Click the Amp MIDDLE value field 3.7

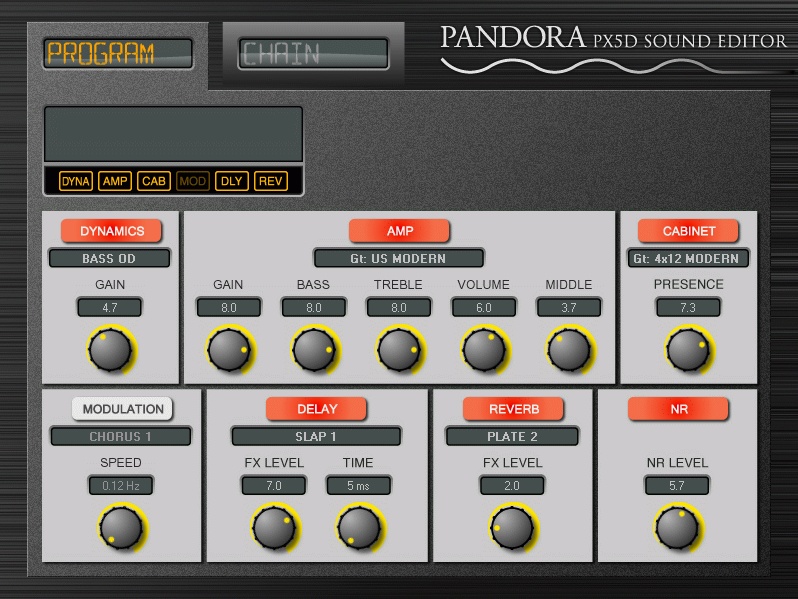(569, 307)
